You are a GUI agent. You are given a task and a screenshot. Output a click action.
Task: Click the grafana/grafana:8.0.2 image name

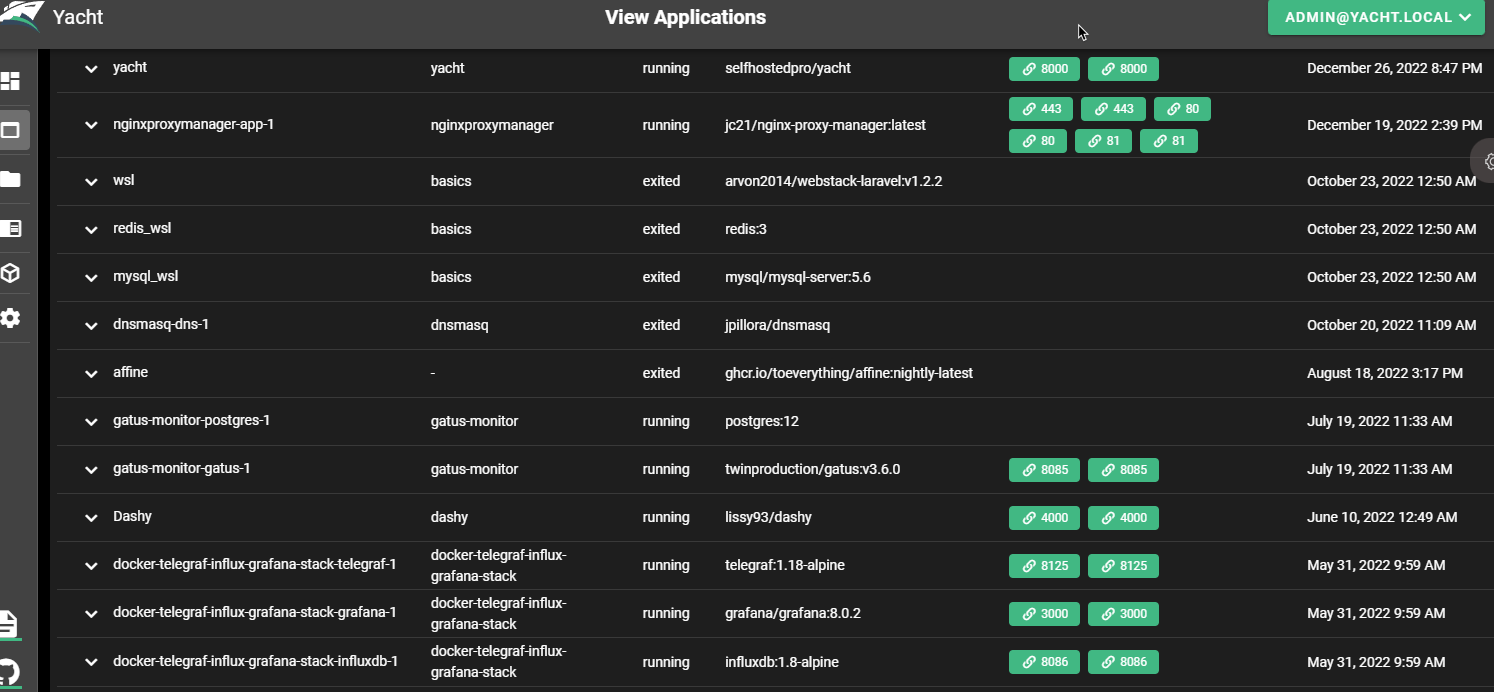[795, 613]
